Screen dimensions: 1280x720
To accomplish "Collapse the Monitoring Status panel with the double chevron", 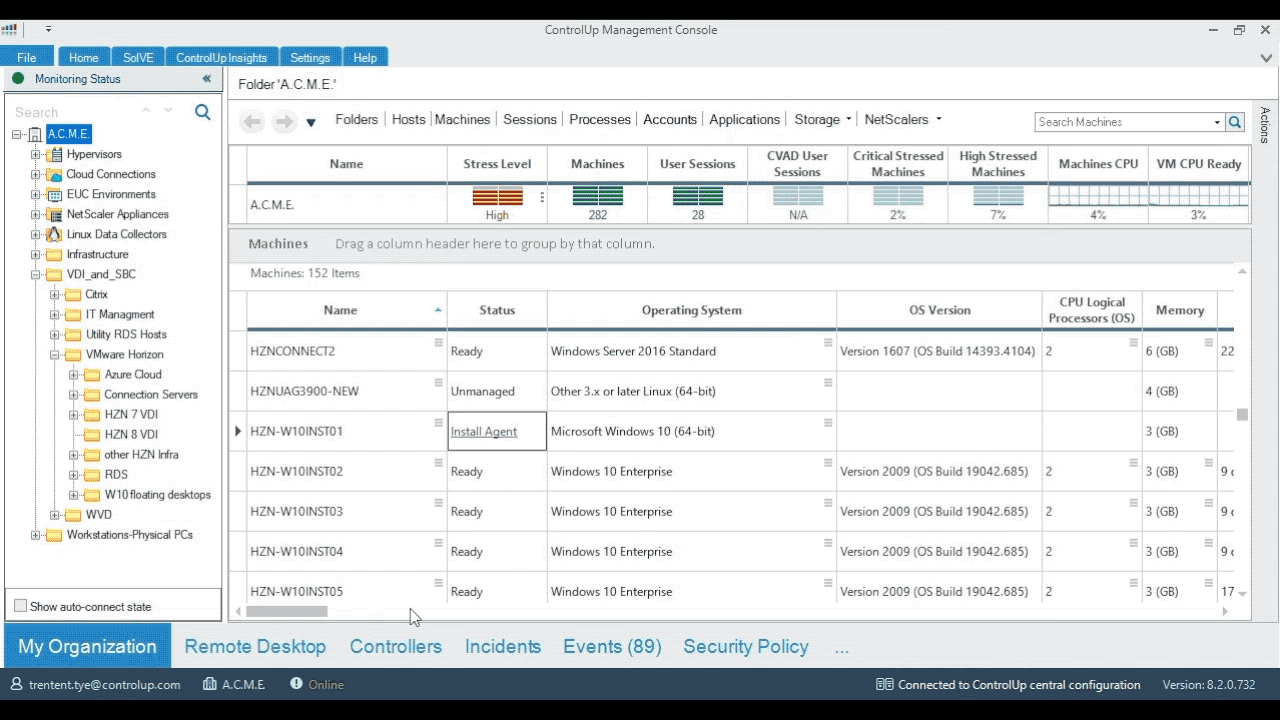I will click(x=207, y=79).
